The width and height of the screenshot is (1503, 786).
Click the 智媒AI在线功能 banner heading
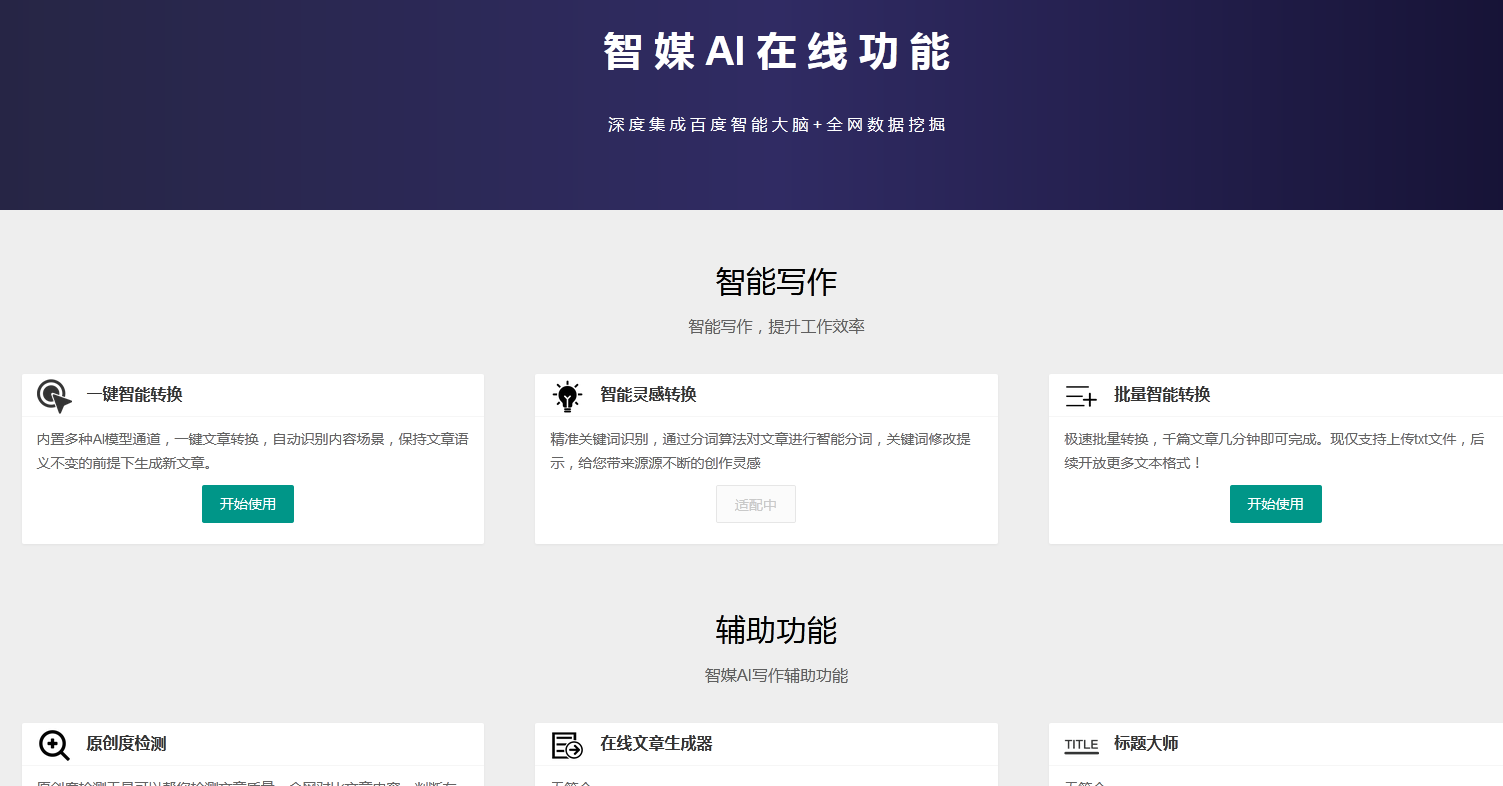776,52
